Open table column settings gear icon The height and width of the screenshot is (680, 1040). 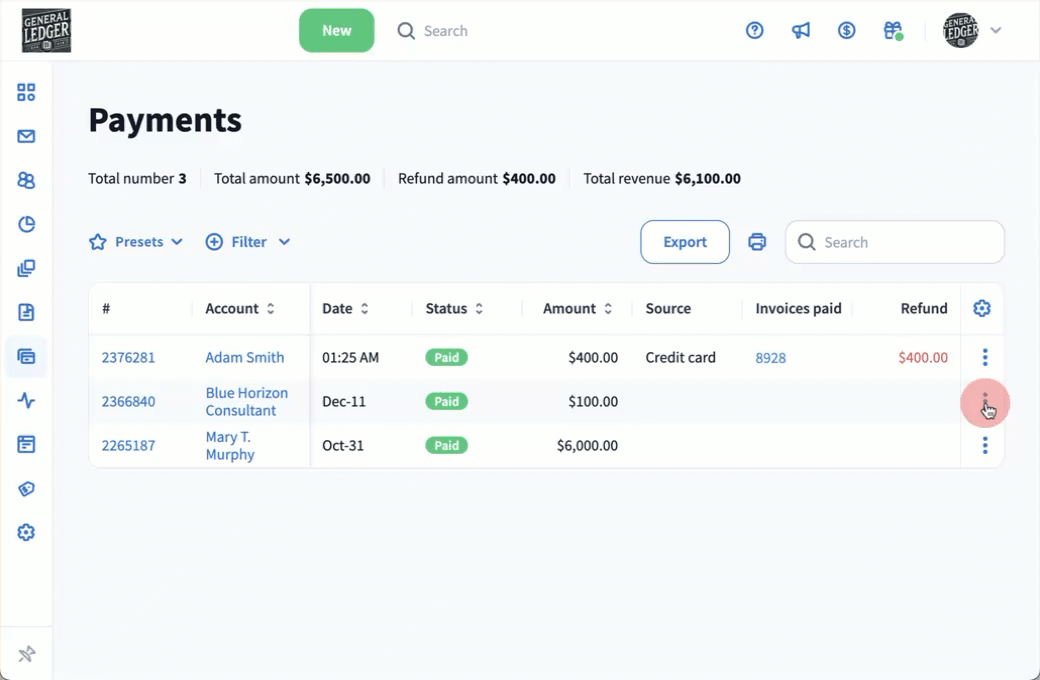click(982, 308)
